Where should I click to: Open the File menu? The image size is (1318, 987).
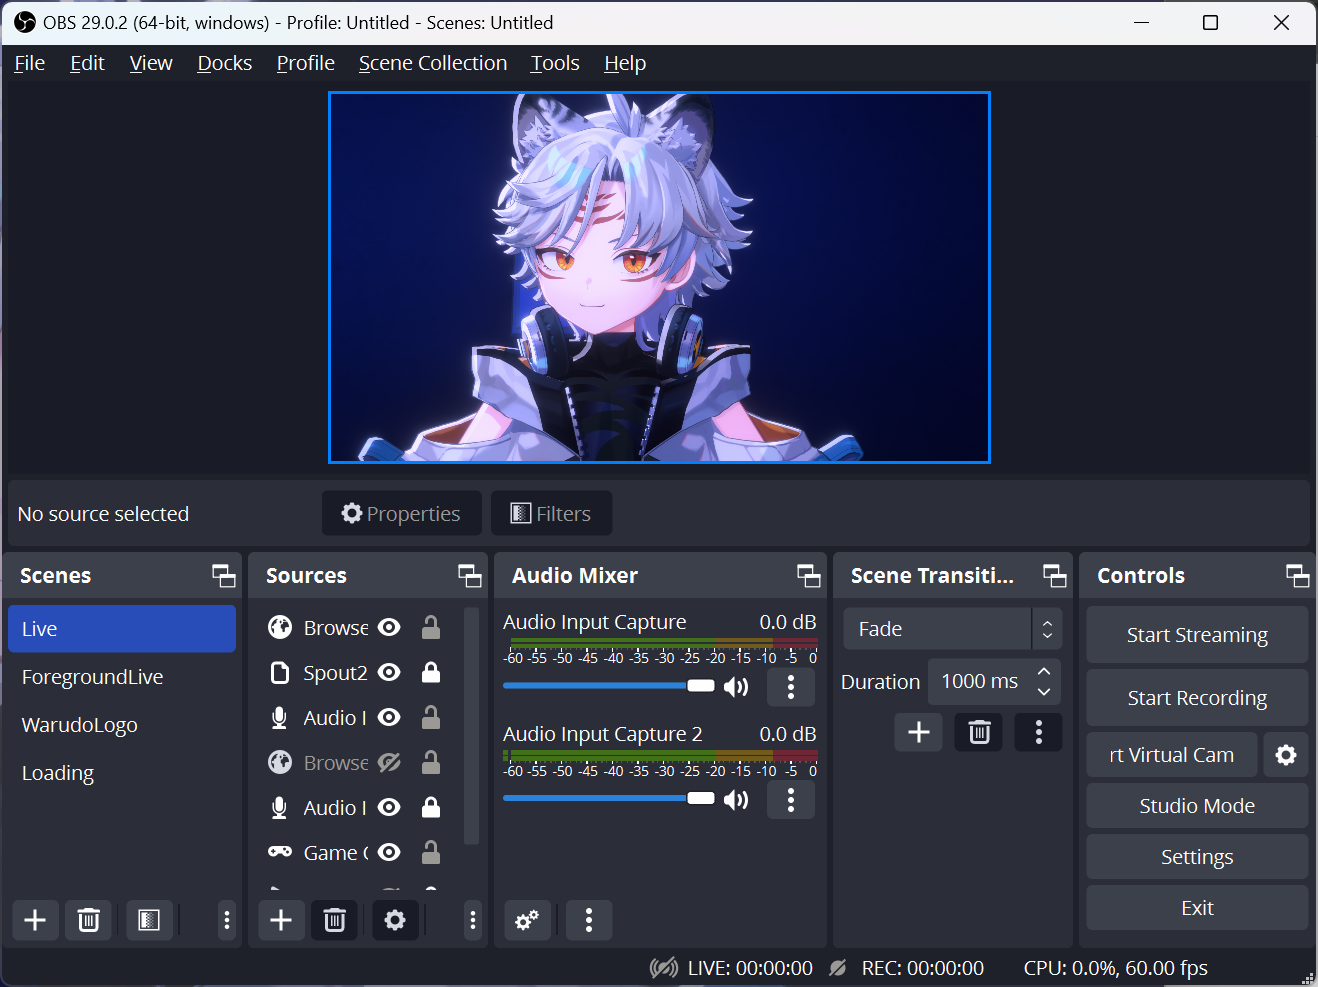[x=30, y=63]
